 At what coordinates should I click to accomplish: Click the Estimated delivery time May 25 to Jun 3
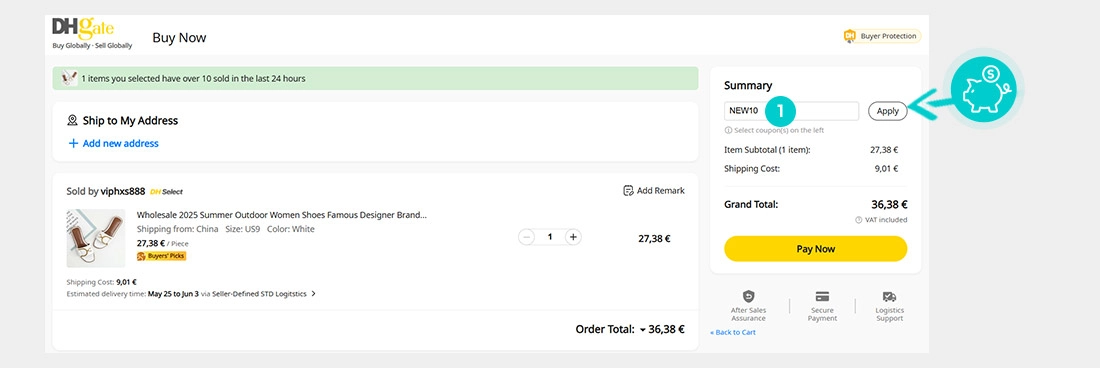pyautogui.click(x=173, y=294)
